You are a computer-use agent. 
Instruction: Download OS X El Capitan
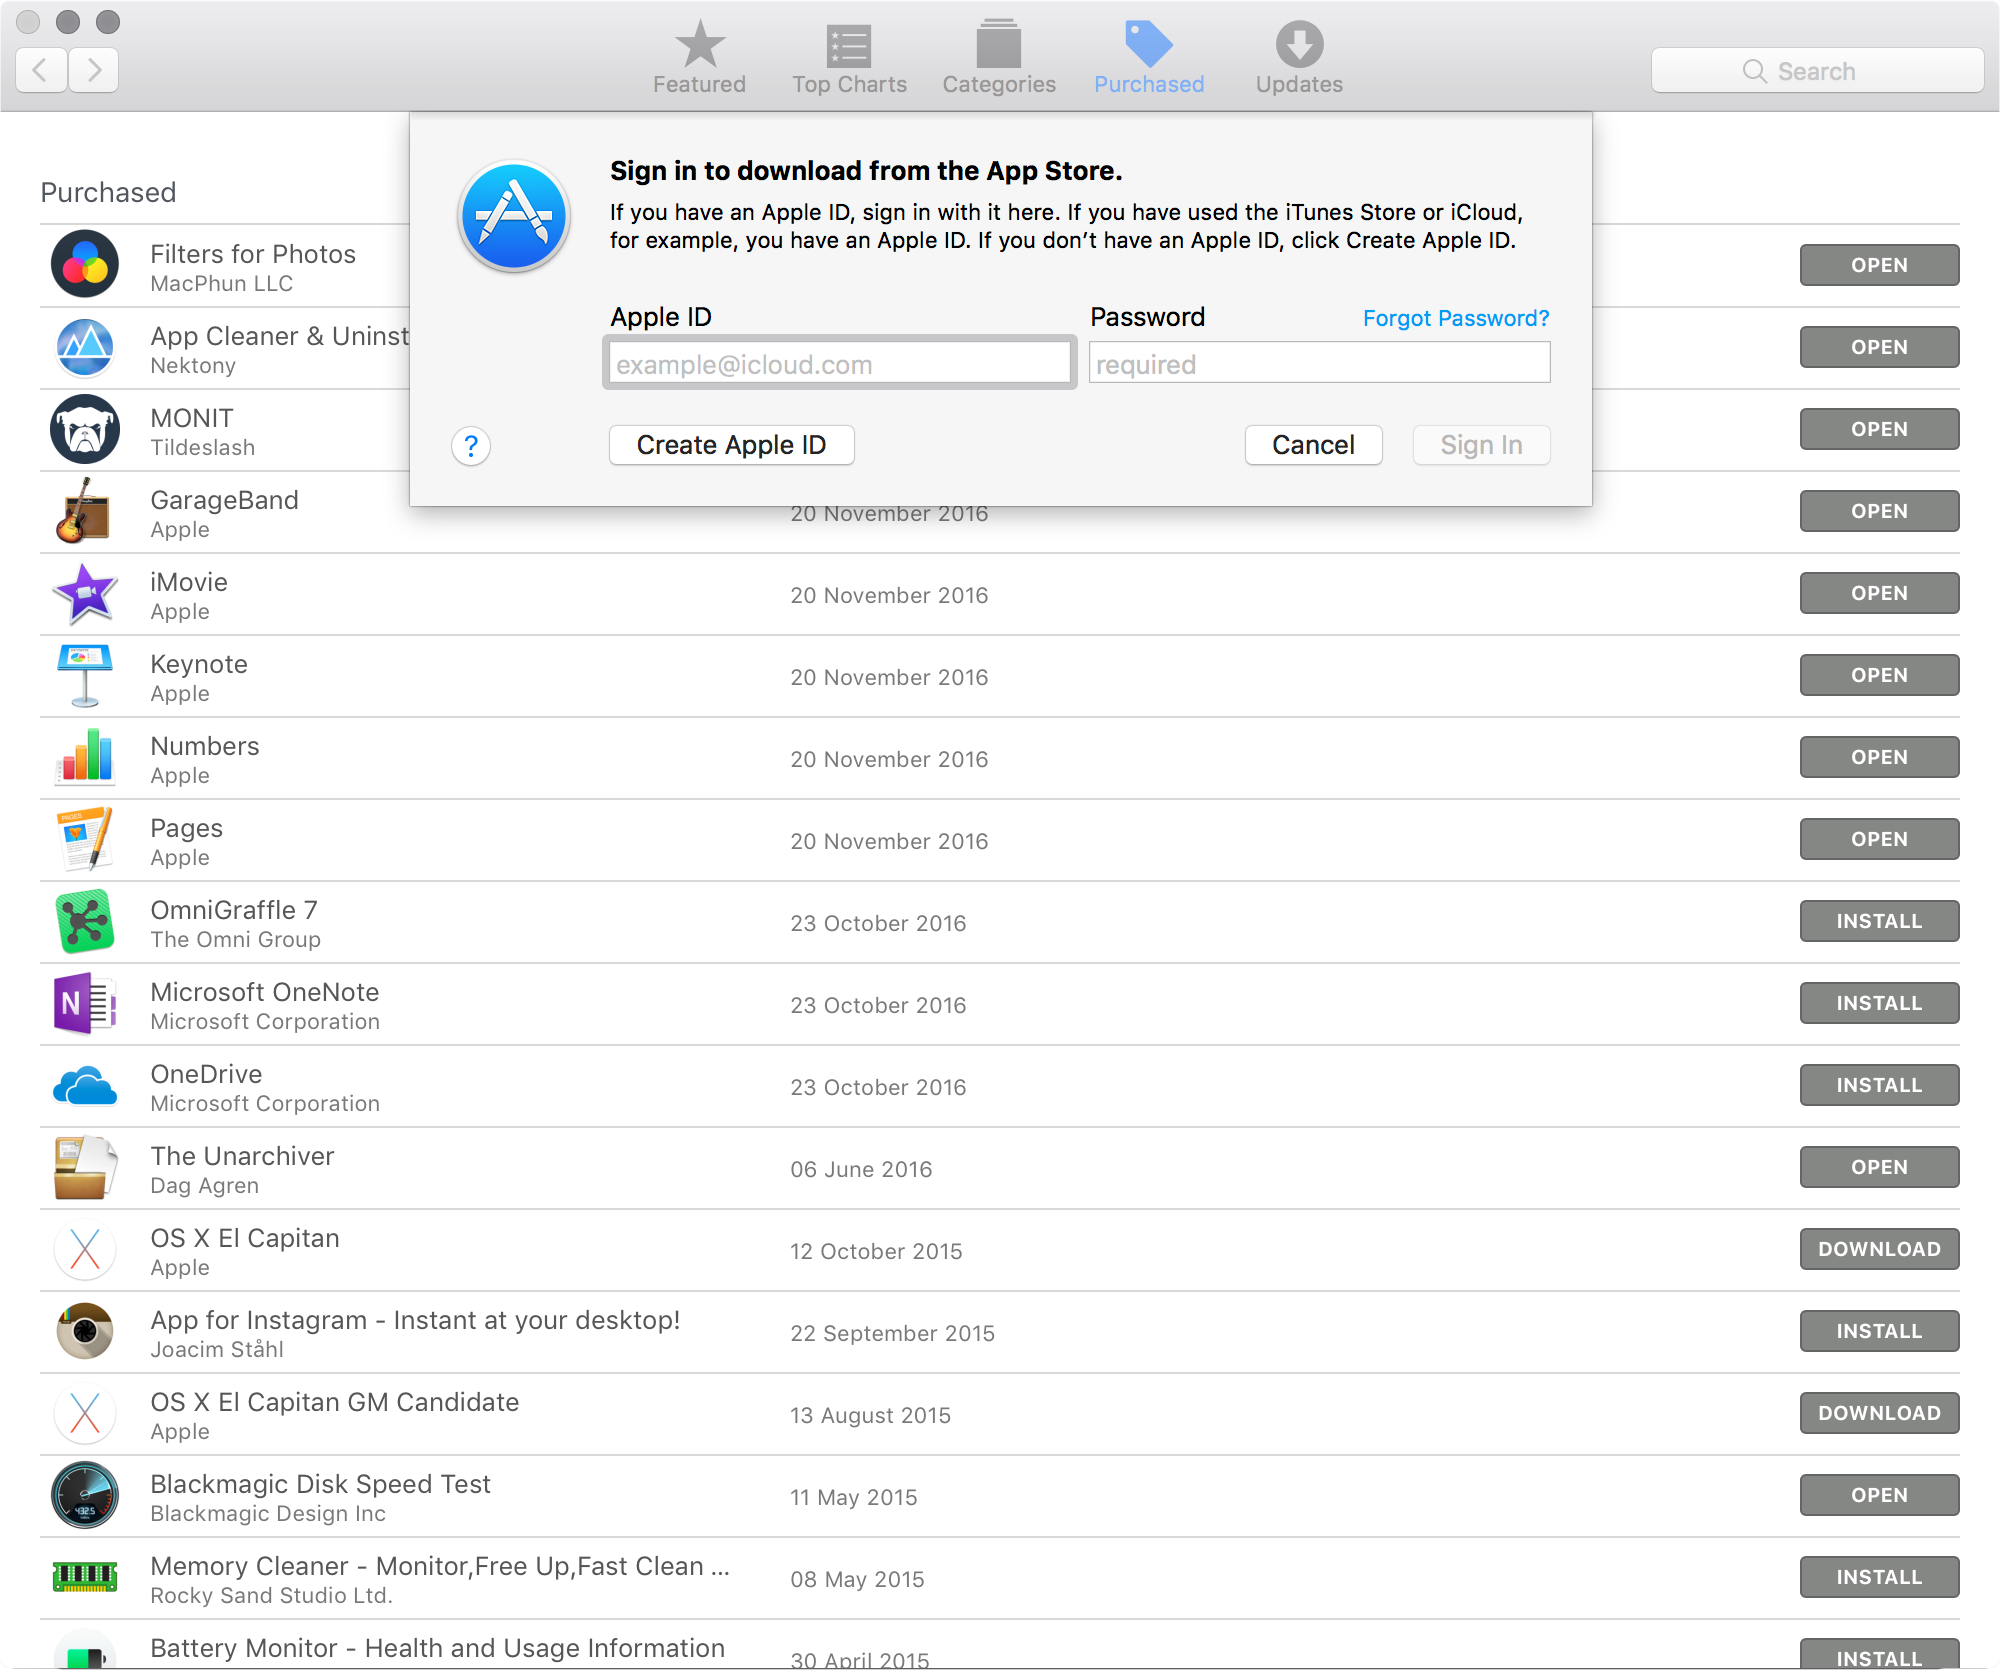(1879, 1249)
